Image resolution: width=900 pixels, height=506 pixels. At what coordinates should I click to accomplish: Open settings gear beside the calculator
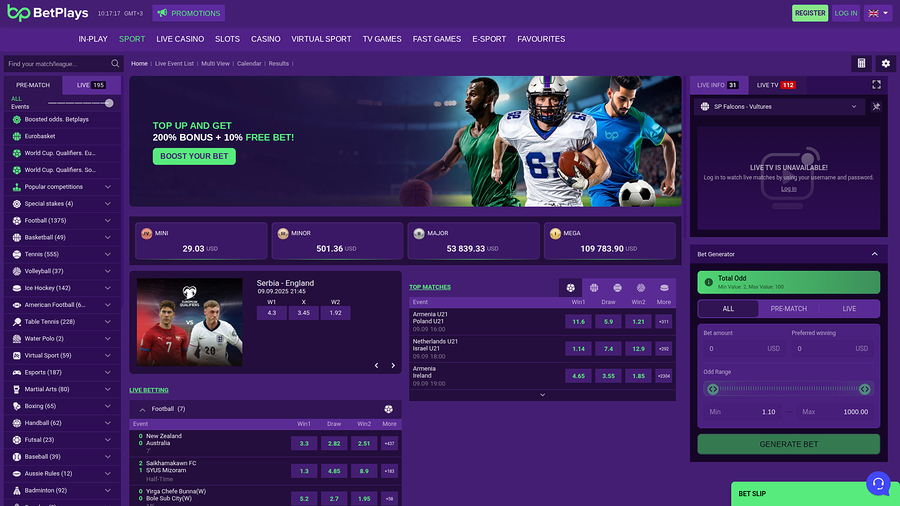(886, 64)
